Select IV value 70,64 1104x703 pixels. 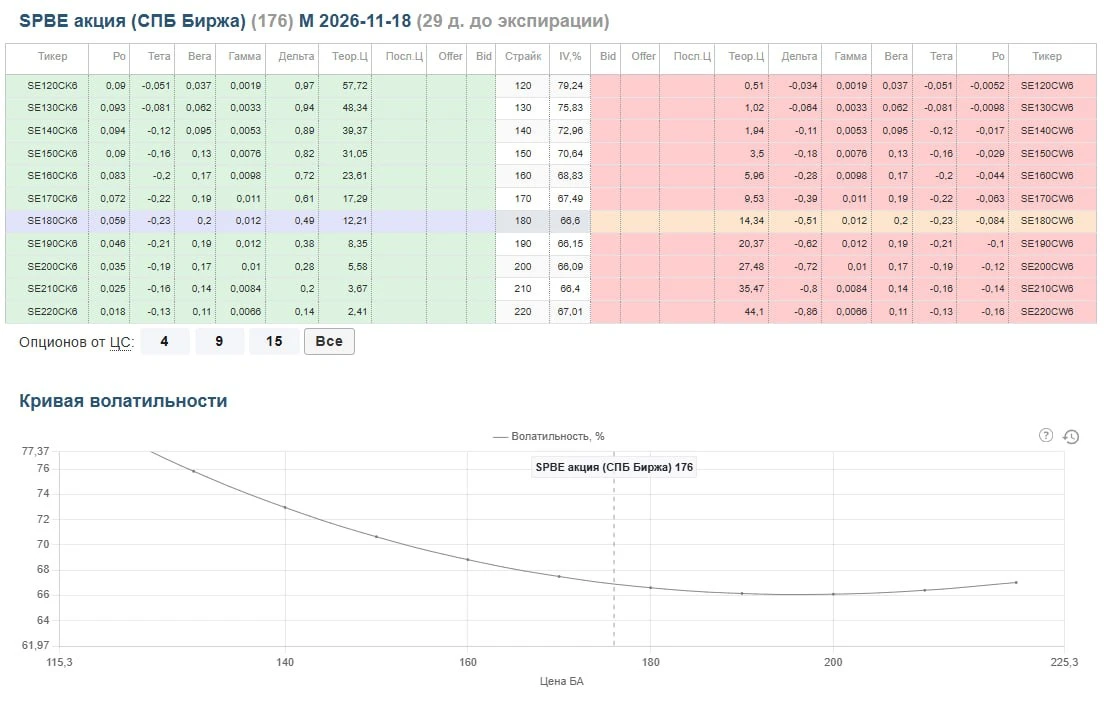570,153
